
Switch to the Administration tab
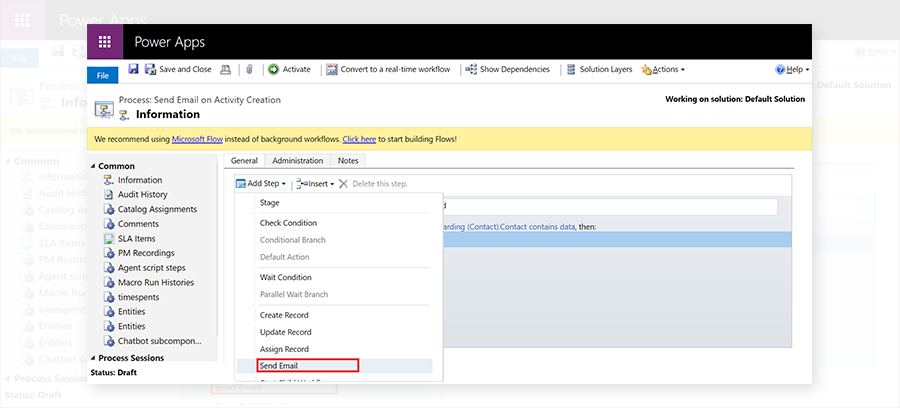(x=298, y=161)
